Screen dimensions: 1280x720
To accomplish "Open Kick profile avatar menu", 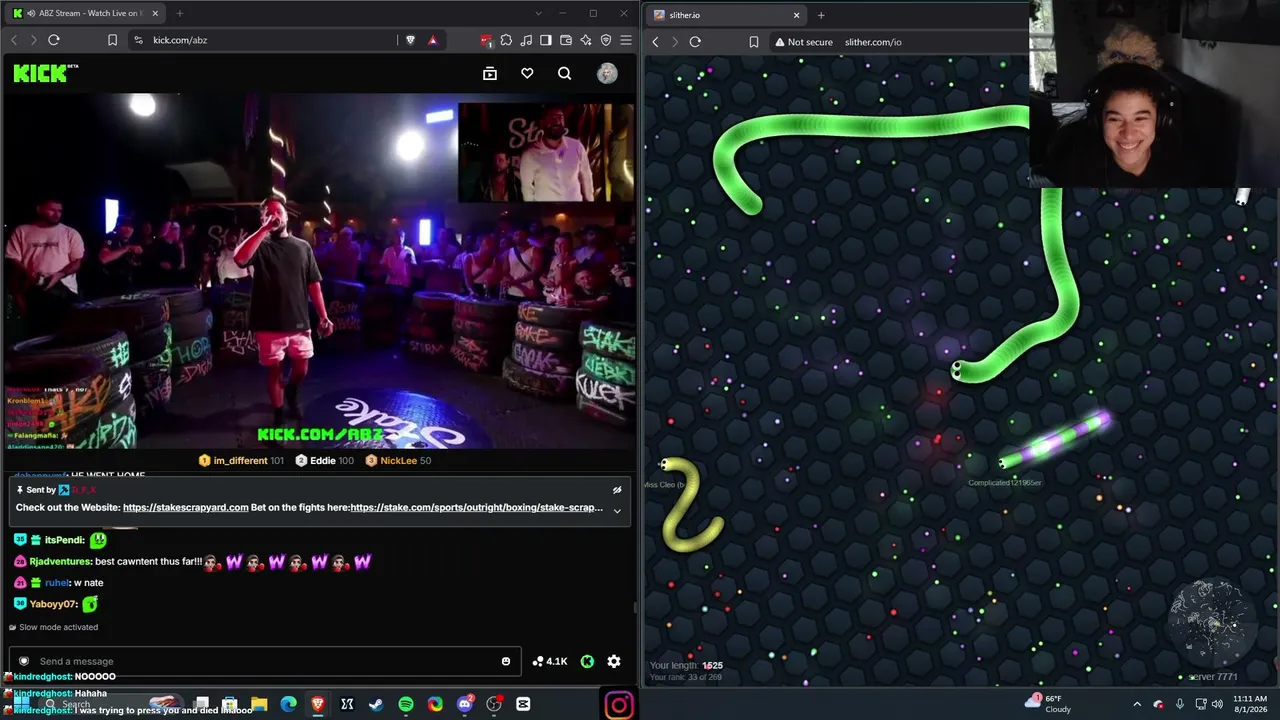I will tap(607, 73).
